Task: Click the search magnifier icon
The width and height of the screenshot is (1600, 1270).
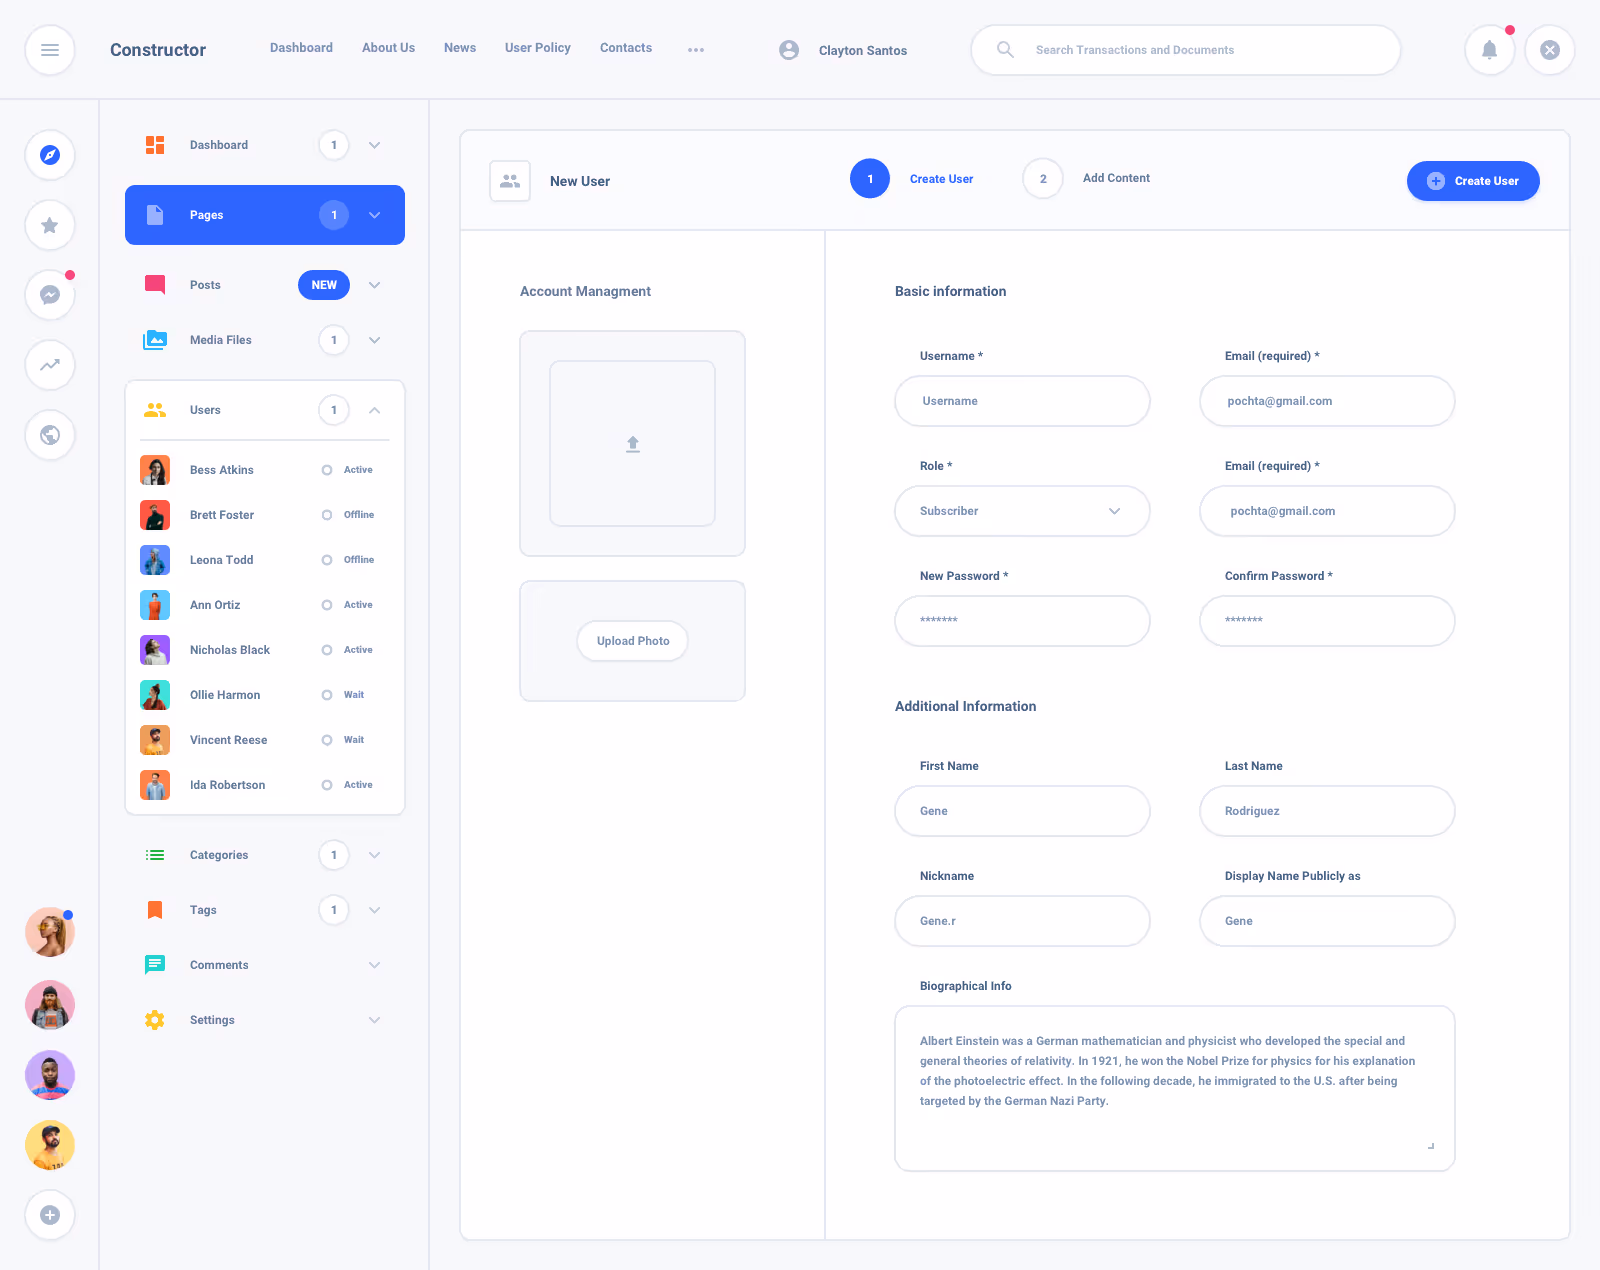Action: click(x=1005, y=50)
